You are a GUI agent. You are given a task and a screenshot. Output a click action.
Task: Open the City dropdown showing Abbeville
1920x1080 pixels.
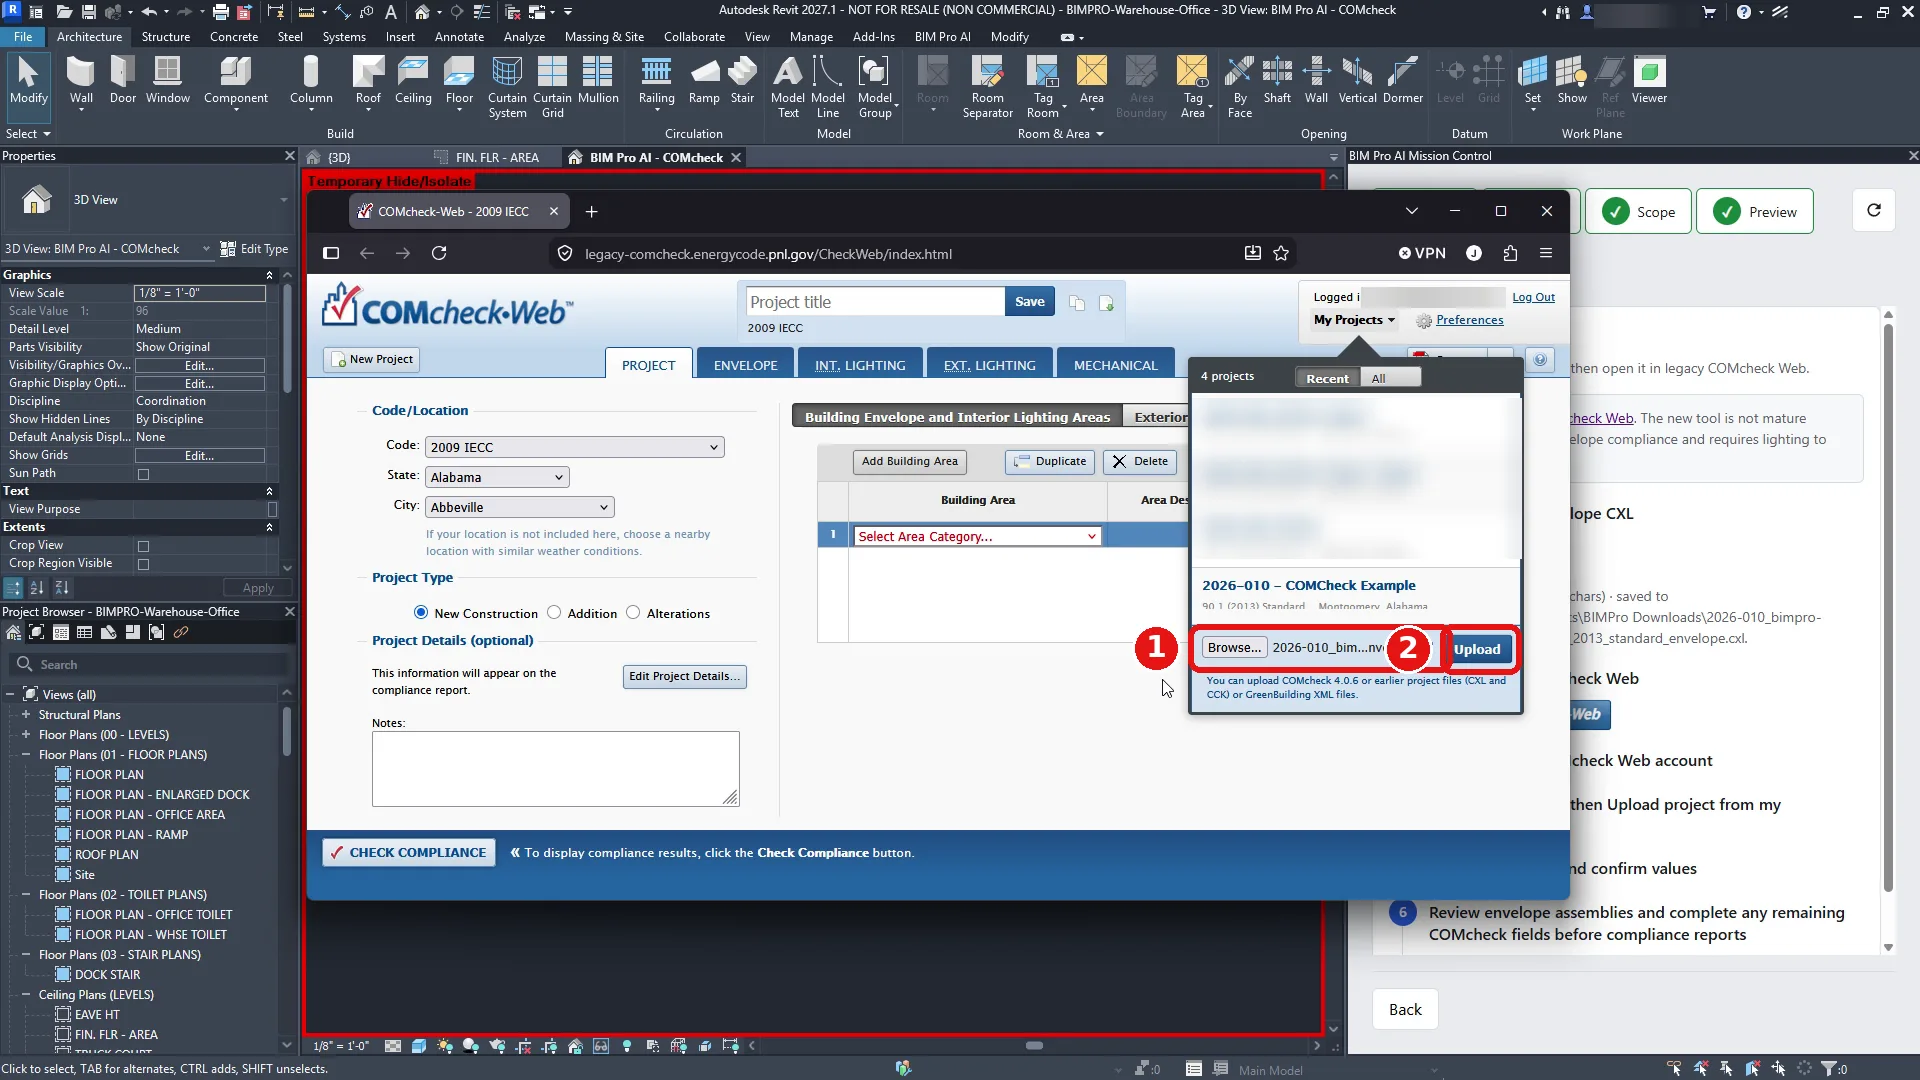(520, 507)
